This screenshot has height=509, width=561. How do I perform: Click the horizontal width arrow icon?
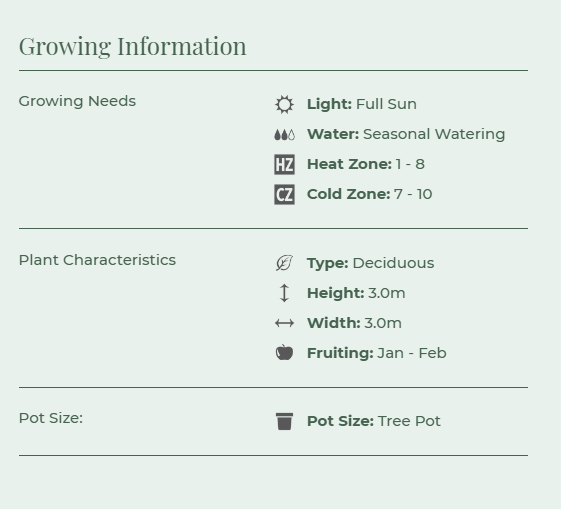pyautogui.click(x=284, y=323)
